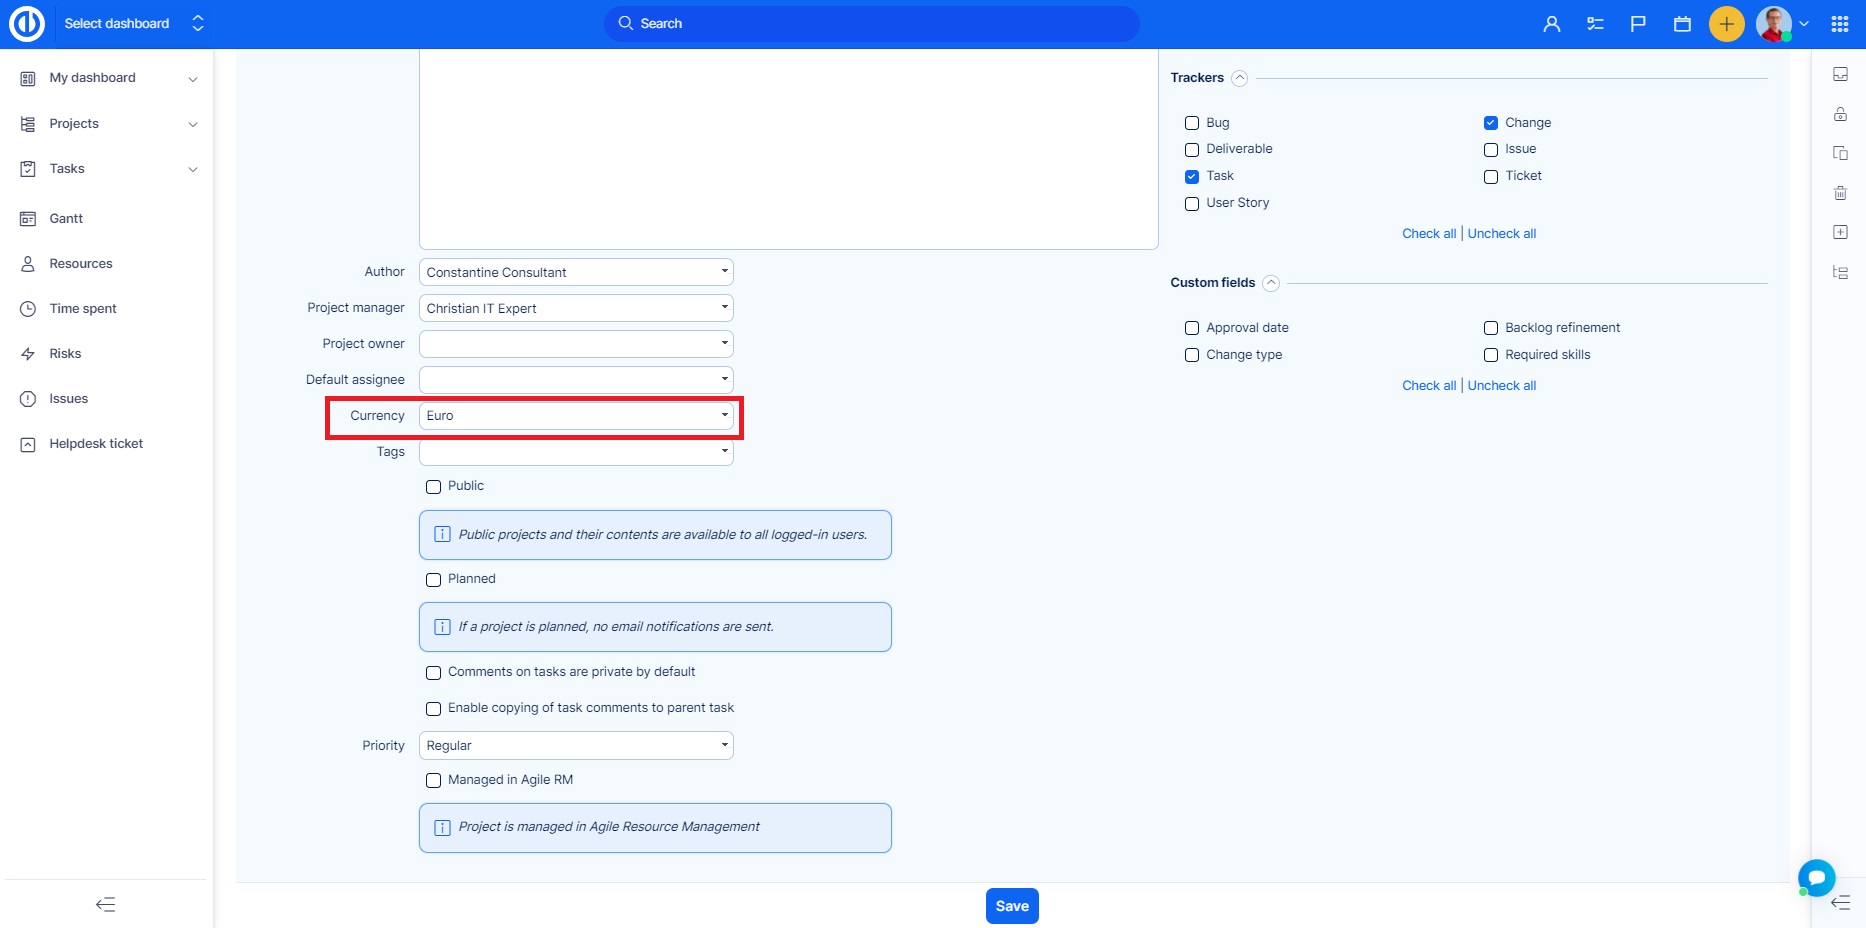This screenshot has height=928, width=1866.
Task: Click the trash icon in right sidebar
Action: click(x=1840, y=193)
